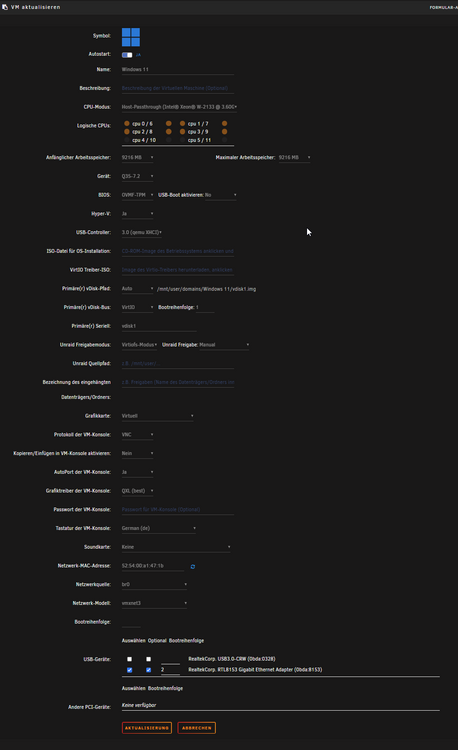Screen dimensions: 458x750
Task: Click the ABBRECHEN button
Action: (x=196, y=728)
